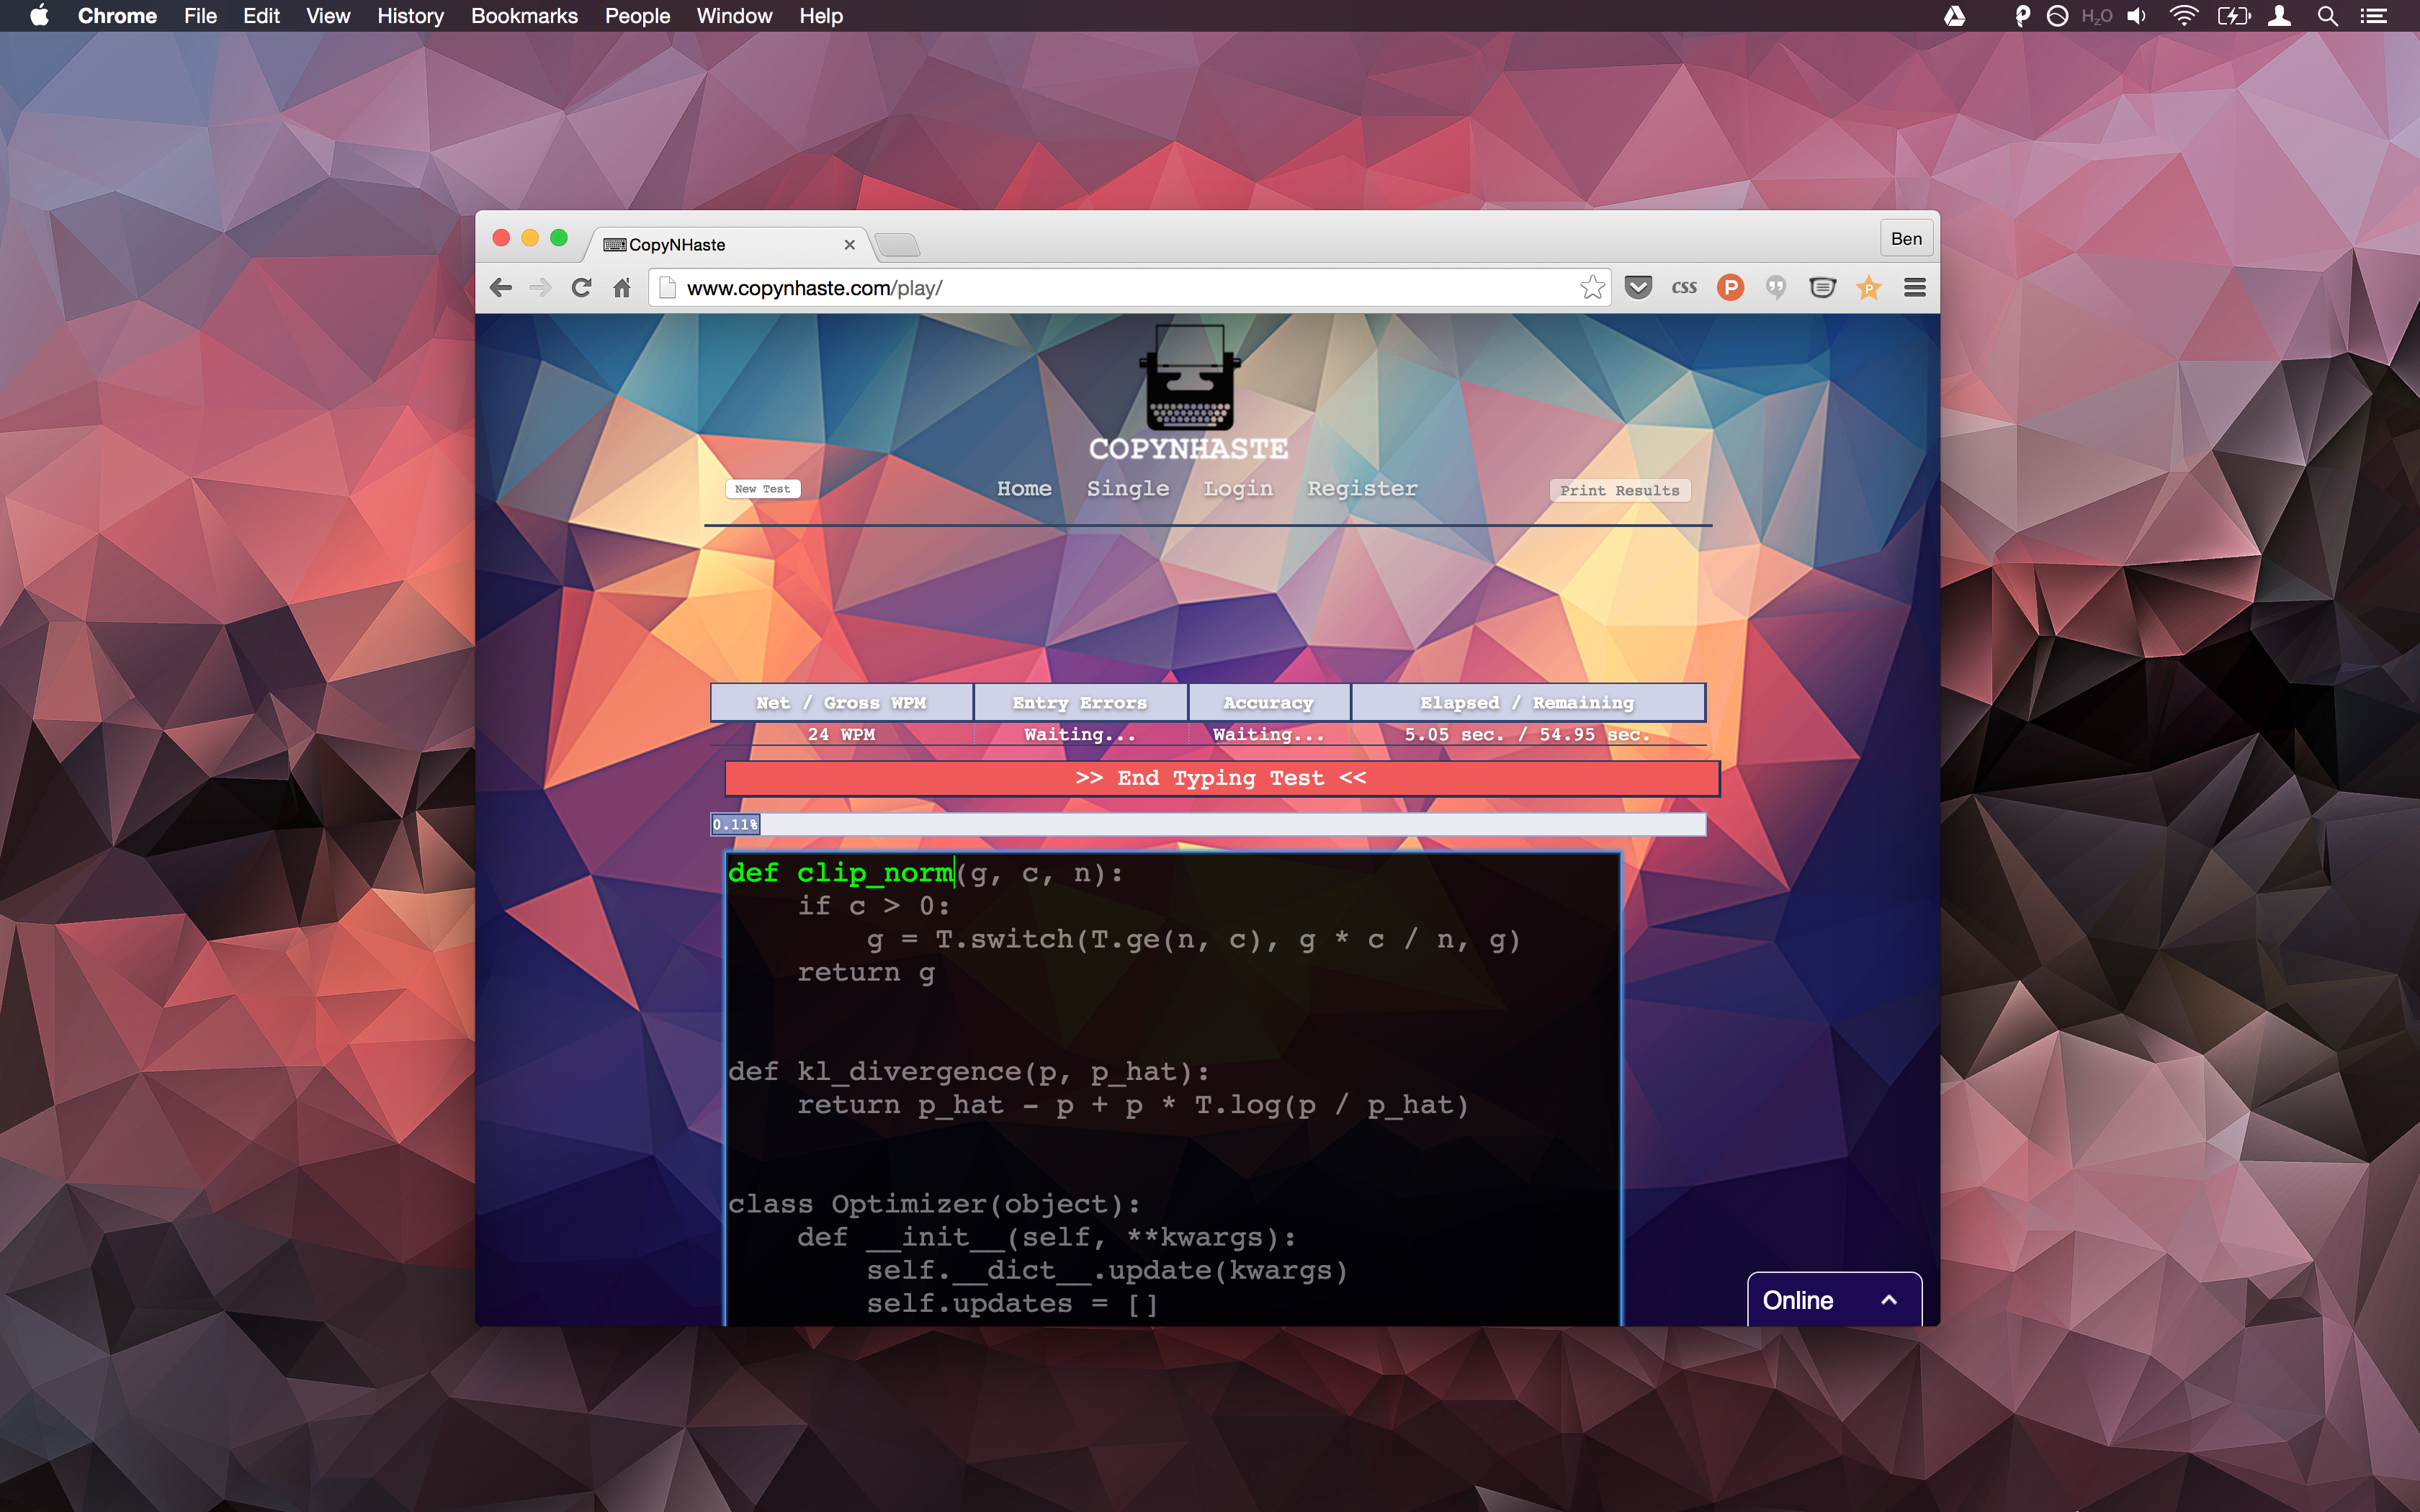Navigate back with the back arrow
Image resolution: width=2420 pixels, height=1512 pixels.
[x=501, y=288]
